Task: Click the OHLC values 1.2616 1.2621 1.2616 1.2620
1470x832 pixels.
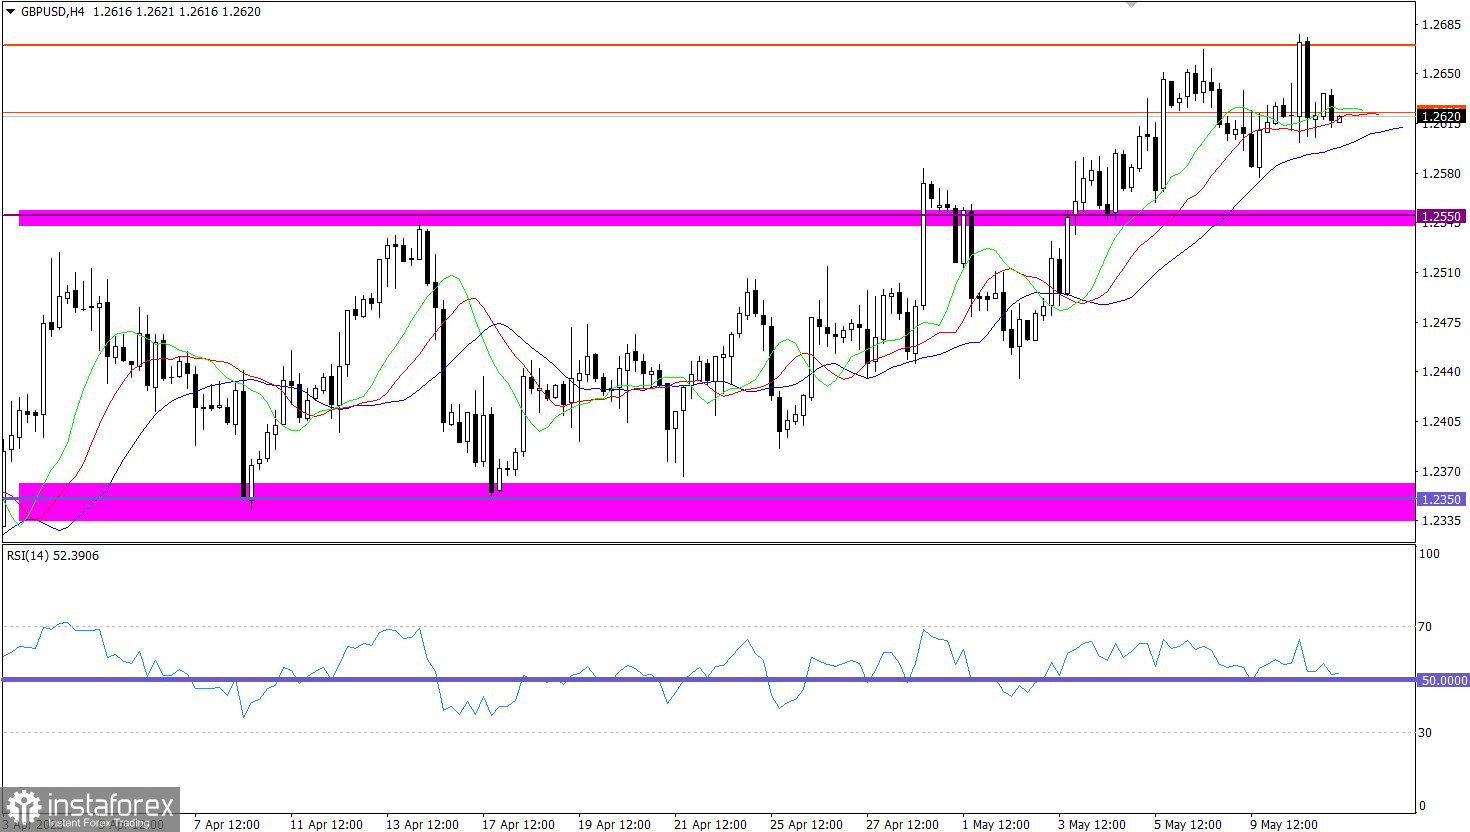Action: (176, 12)
